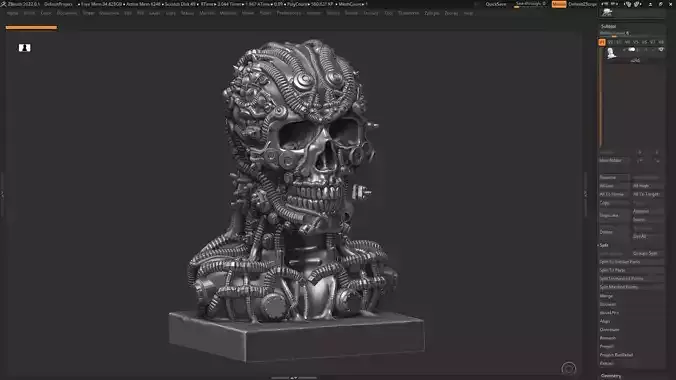This screenshot has width=676, height=380.
Task: Open the Preferences menu
Action: click(x=288, y=13)
